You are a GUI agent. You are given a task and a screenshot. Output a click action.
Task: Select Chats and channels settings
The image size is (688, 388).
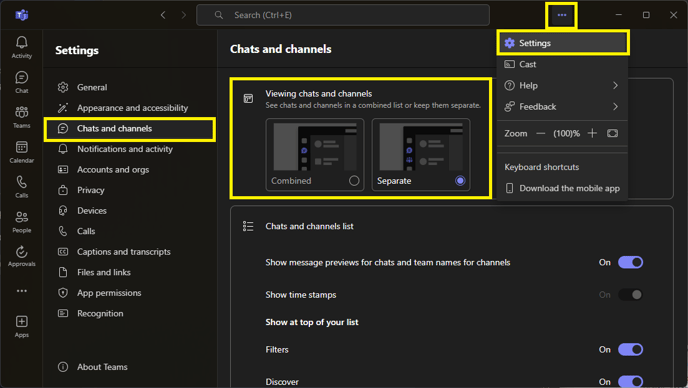[129, 129]
